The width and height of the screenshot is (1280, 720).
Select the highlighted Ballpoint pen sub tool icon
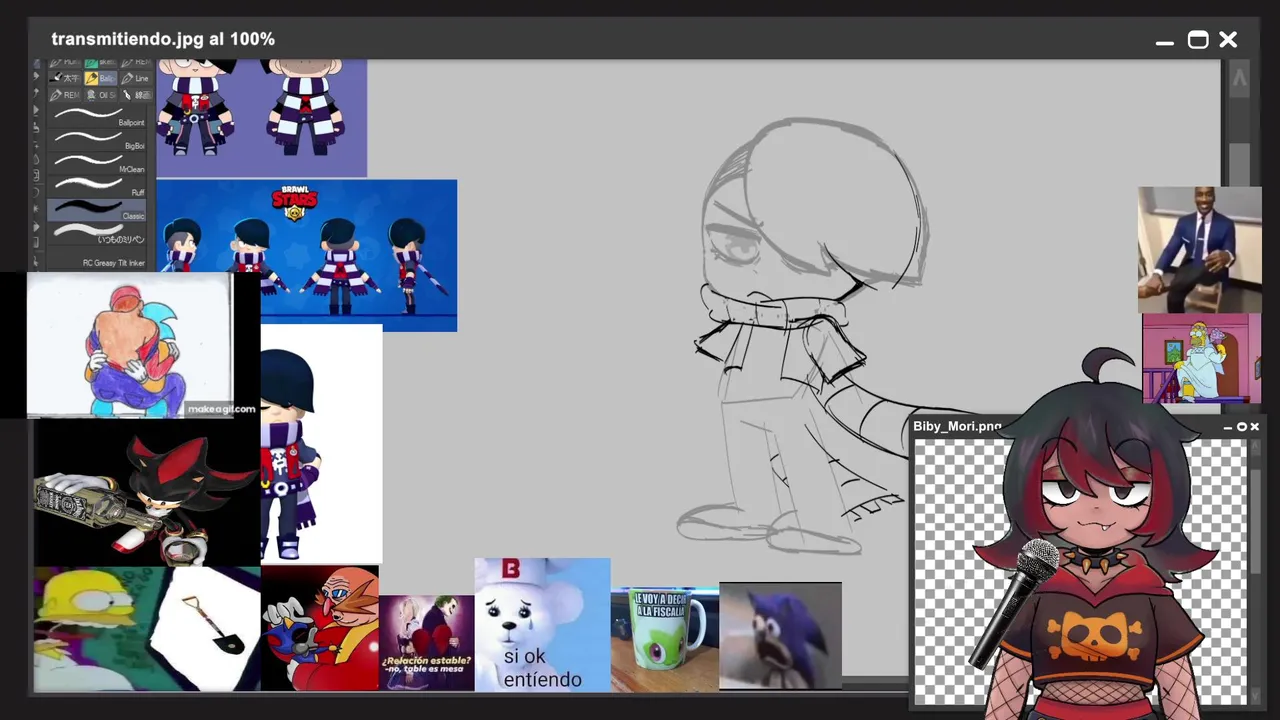pos(99,78)
